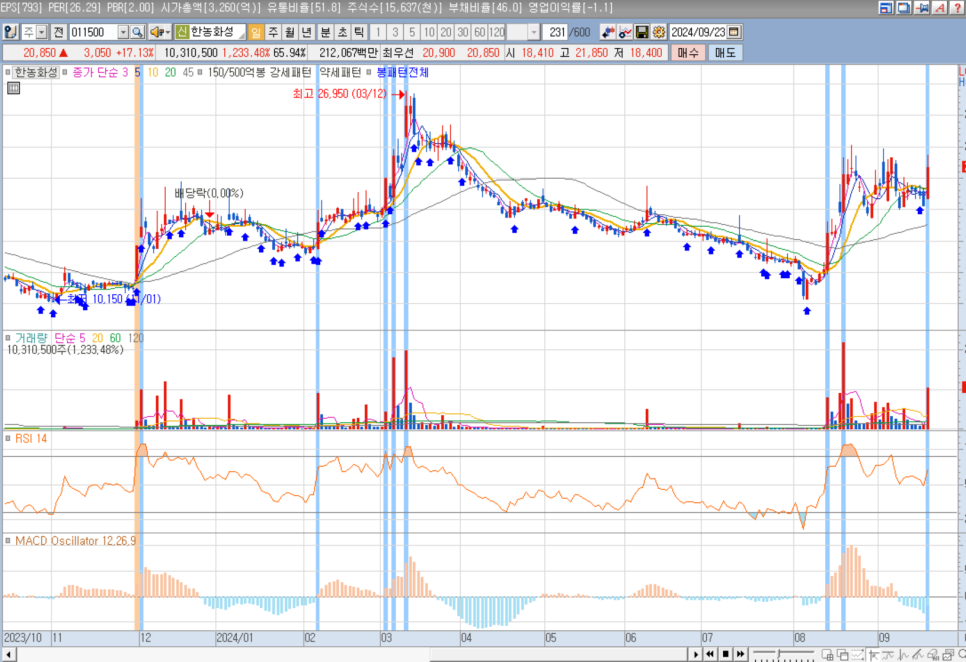This screenshot has width=966, height=662.
Task: Select the 60 interval button
Action: click(480, 32)
